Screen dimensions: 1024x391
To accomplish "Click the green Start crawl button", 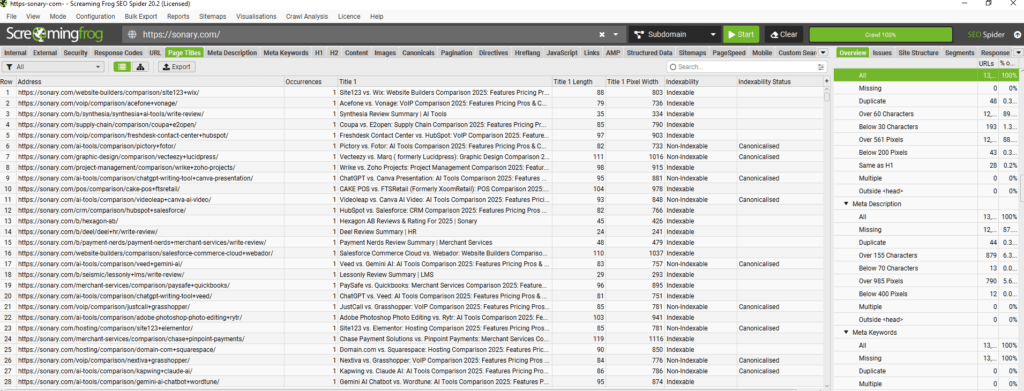I will (741, 35).
